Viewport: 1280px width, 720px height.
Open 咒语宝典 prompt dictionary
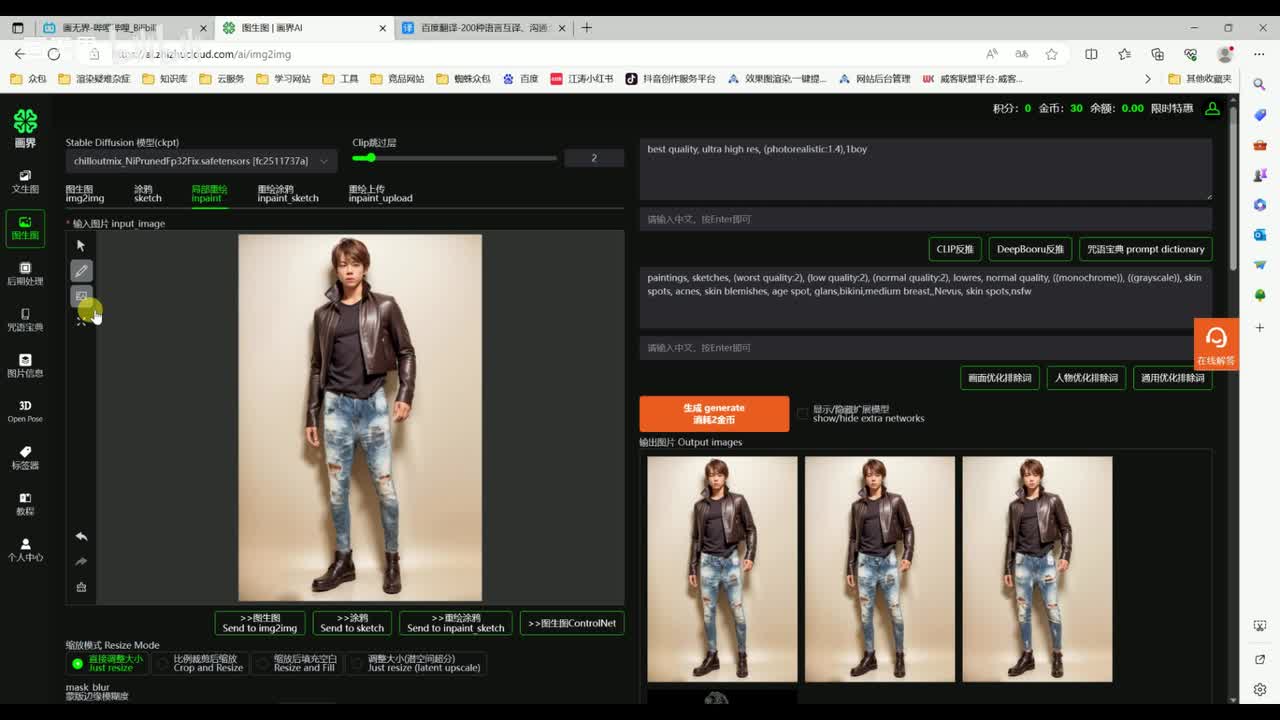(x=1145, y=249)
